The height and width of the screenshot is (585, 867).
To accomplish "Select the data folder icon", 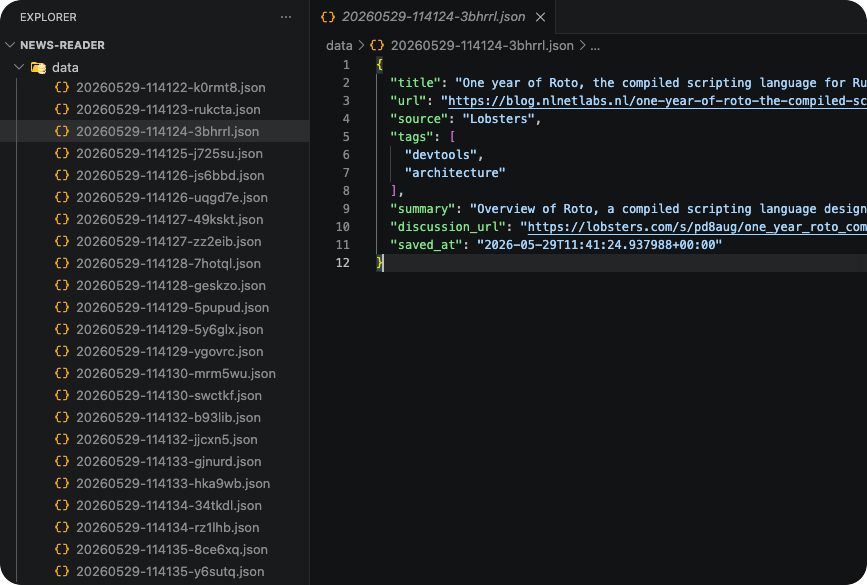I will click(38, 67).
